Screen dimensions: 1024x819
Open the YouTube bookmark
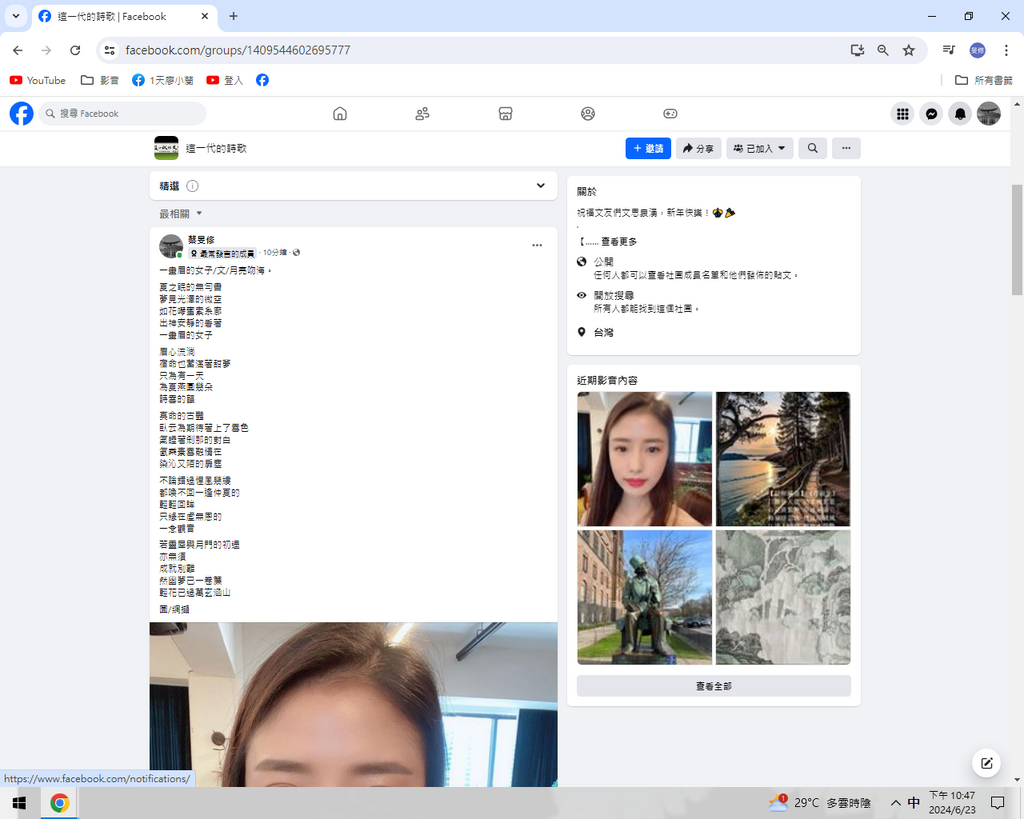pos(38,80)
